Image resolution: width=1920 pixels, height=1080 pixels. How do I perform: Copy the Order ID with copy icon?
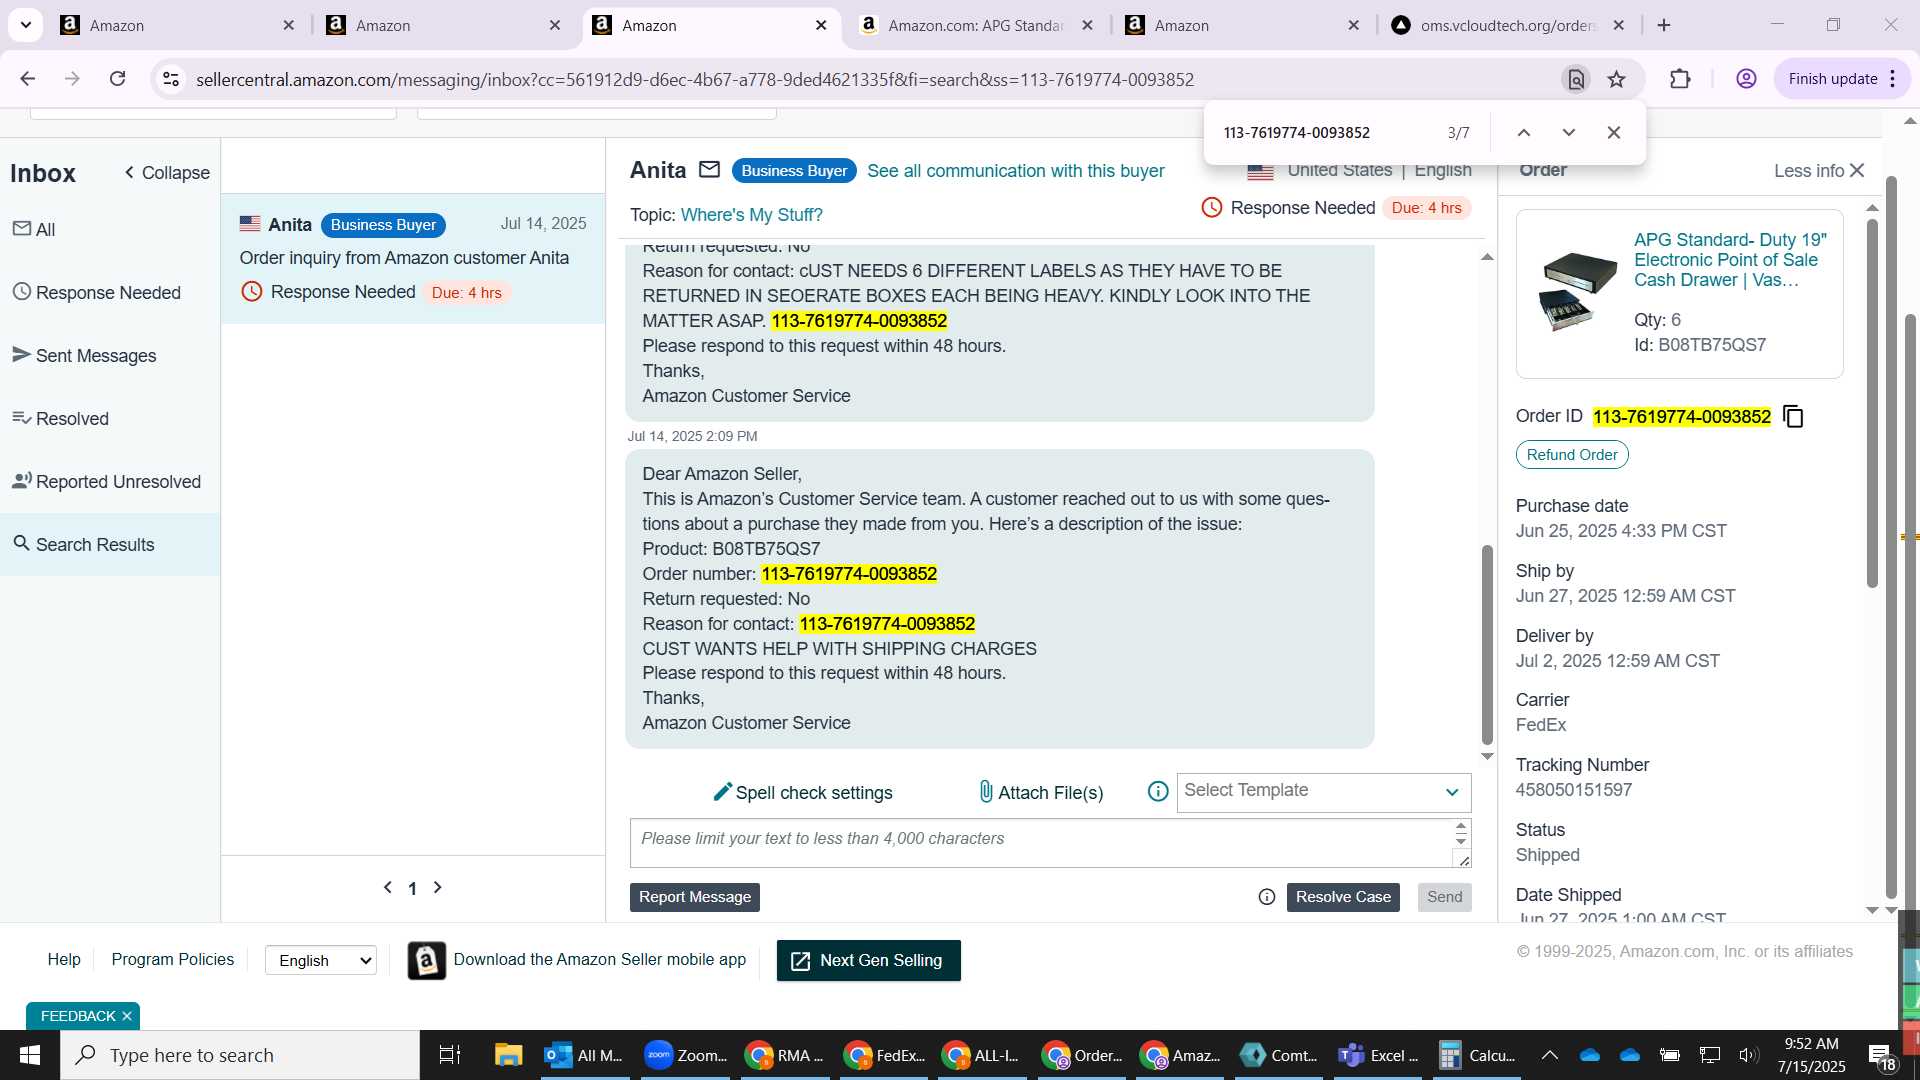point(1794,417)
